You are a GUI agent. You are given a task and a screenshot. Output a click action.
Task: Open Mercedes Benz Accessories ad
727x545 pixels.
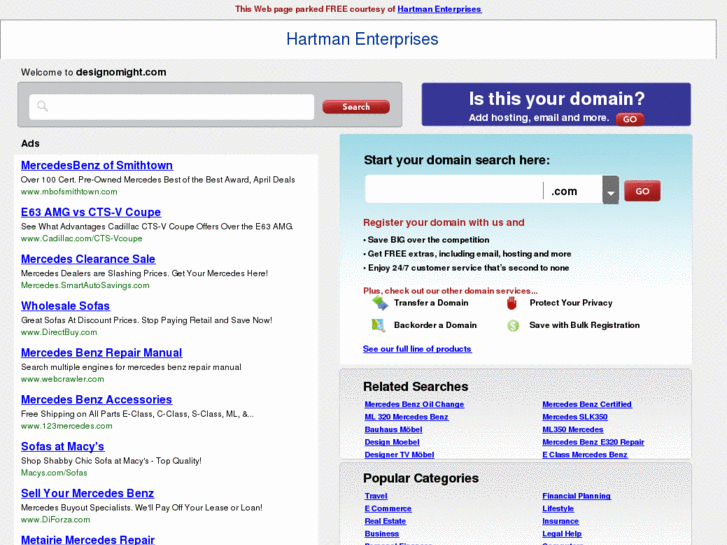[x=96, y=399]
